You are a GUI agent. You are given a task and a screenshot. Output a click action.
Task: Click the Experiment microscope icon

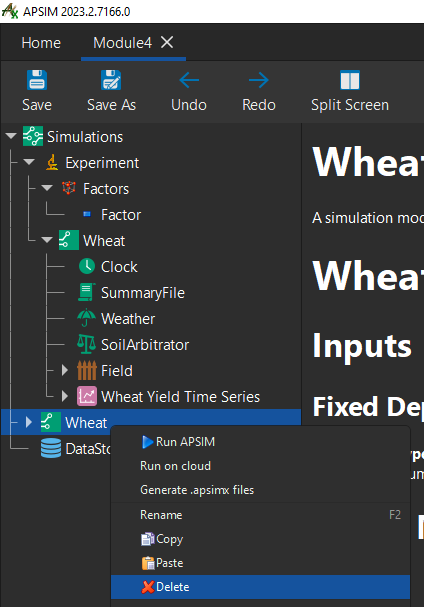(x=52, y=162)
